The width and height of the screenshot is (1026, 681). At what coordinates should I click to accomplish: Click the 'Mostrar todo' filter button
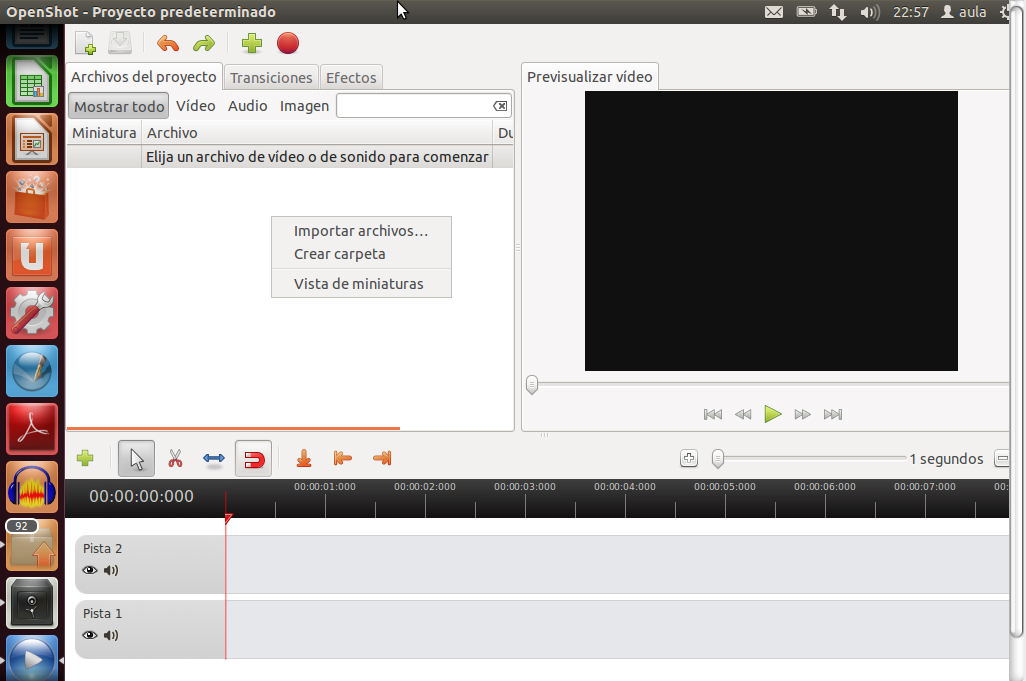coord(119,106)
